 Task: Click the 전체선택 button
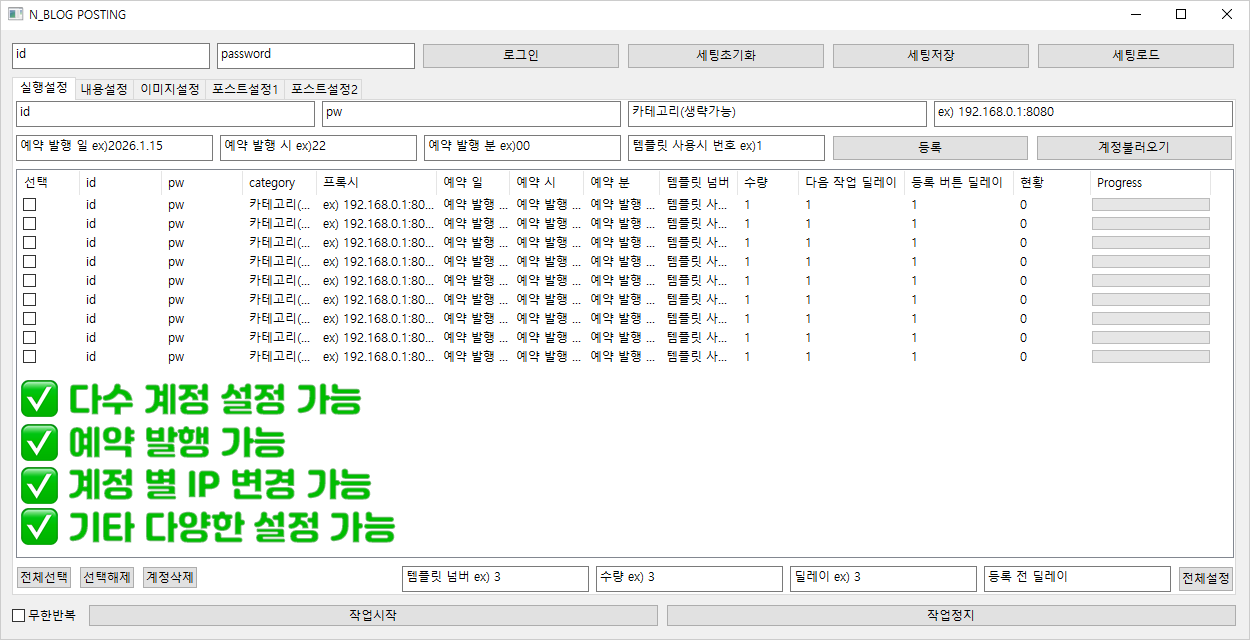tap(45, 578)
